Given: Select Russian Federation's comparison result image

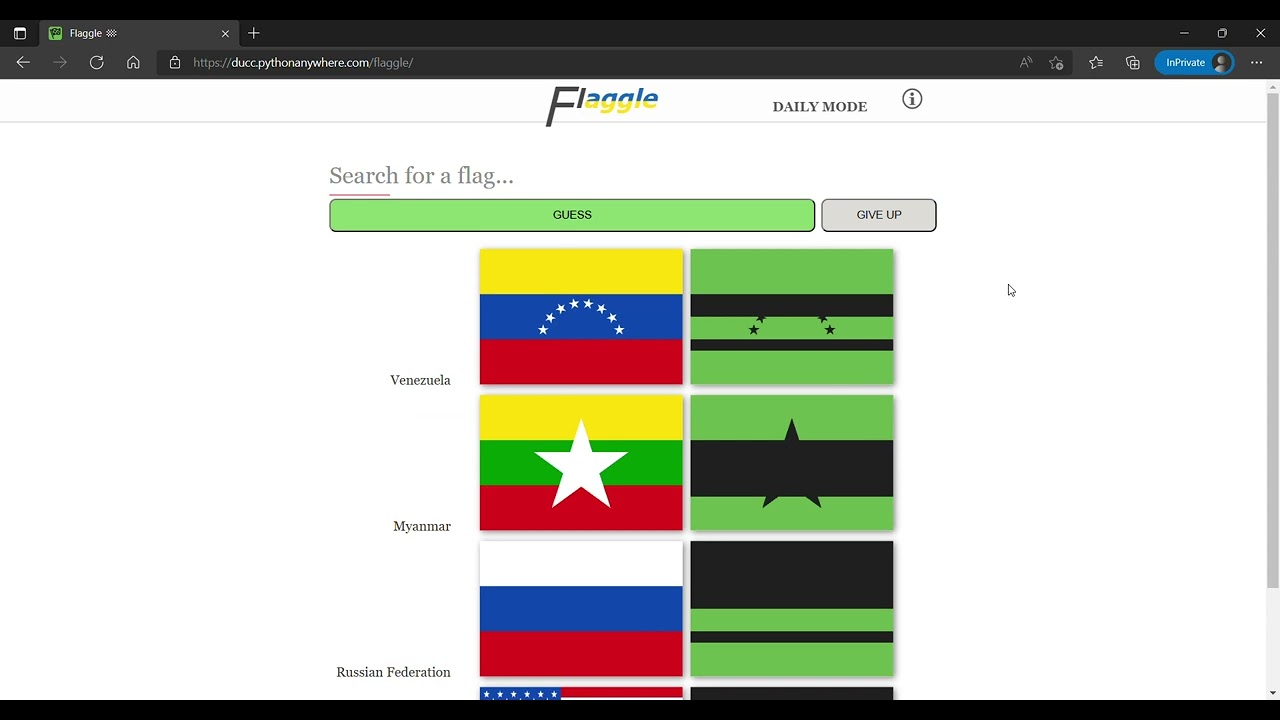Looking at the screenshot, I should point(792,609).
